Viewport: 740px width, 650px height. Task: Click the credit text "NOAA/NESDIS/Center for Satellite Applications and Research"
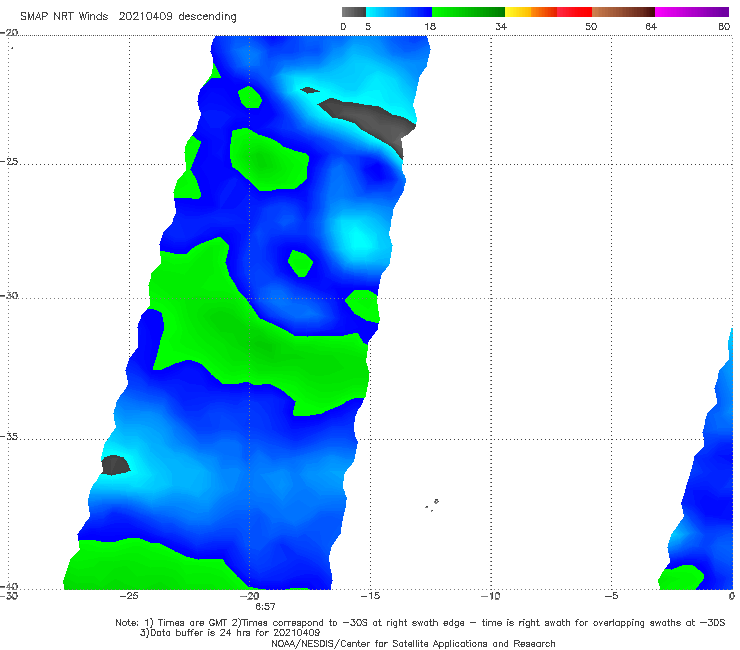413,644
